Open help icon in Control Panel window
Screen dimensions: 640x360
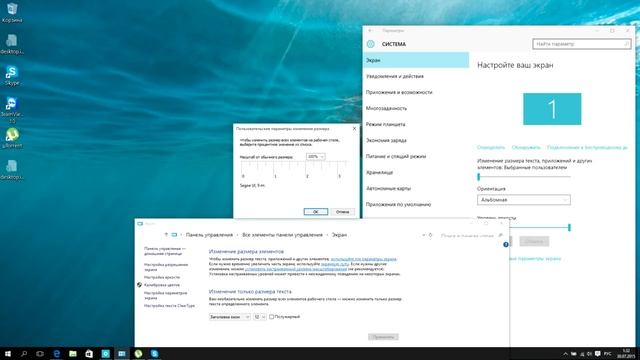(x=506, y=244)
